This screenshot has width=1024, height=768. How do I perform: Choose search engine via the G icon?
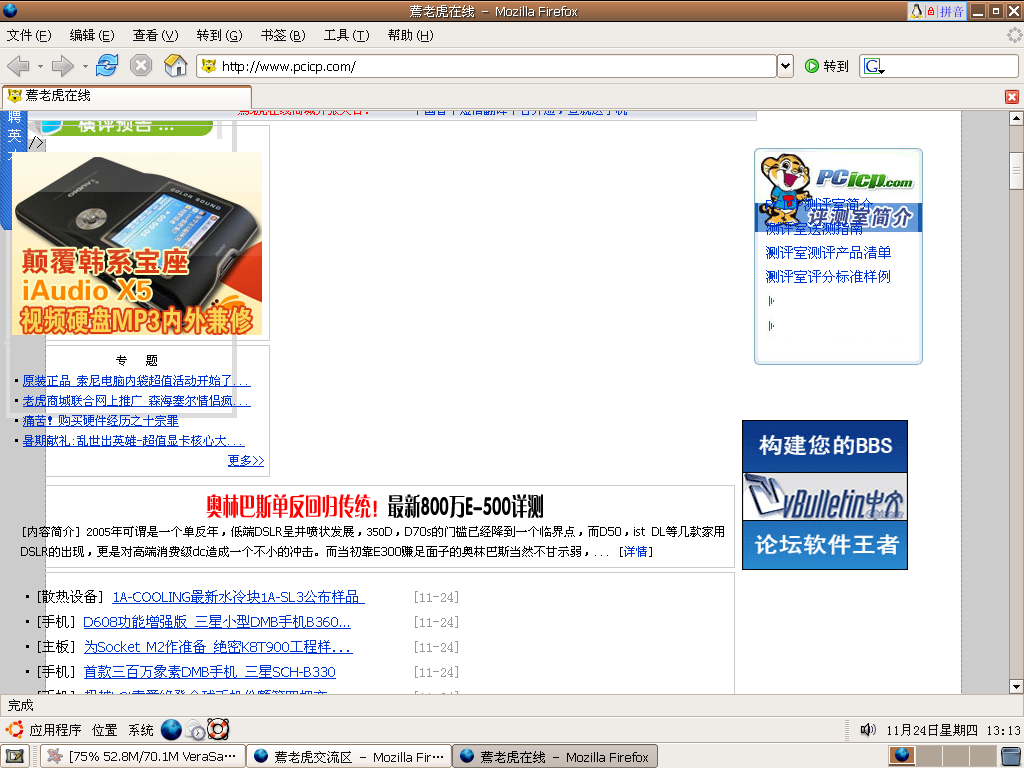[x=874, y=66]
